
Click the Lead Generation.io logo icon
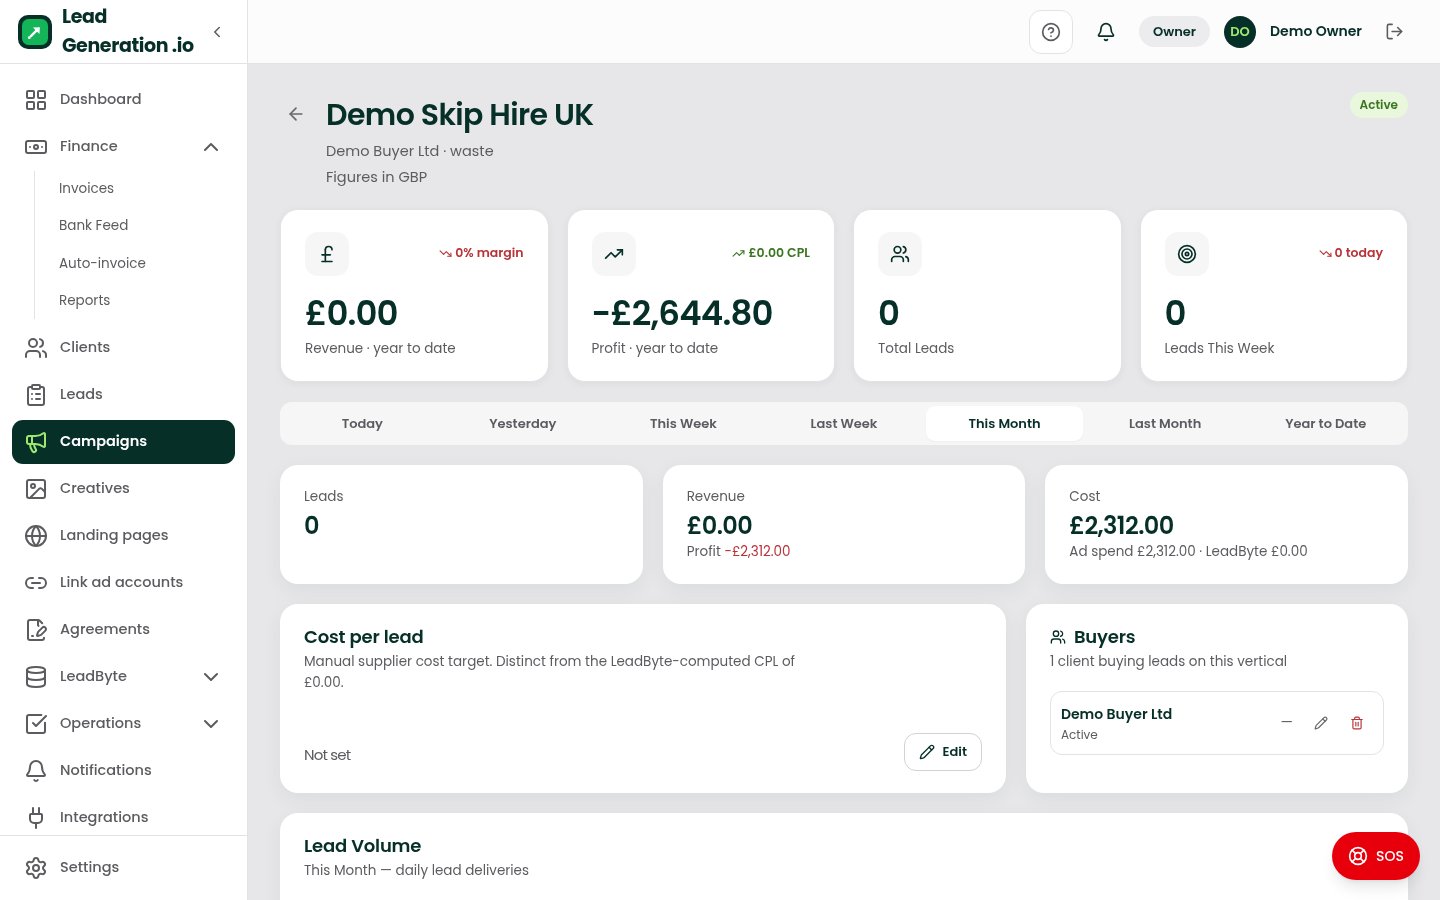pyautogui.click(x=35, y=32)
